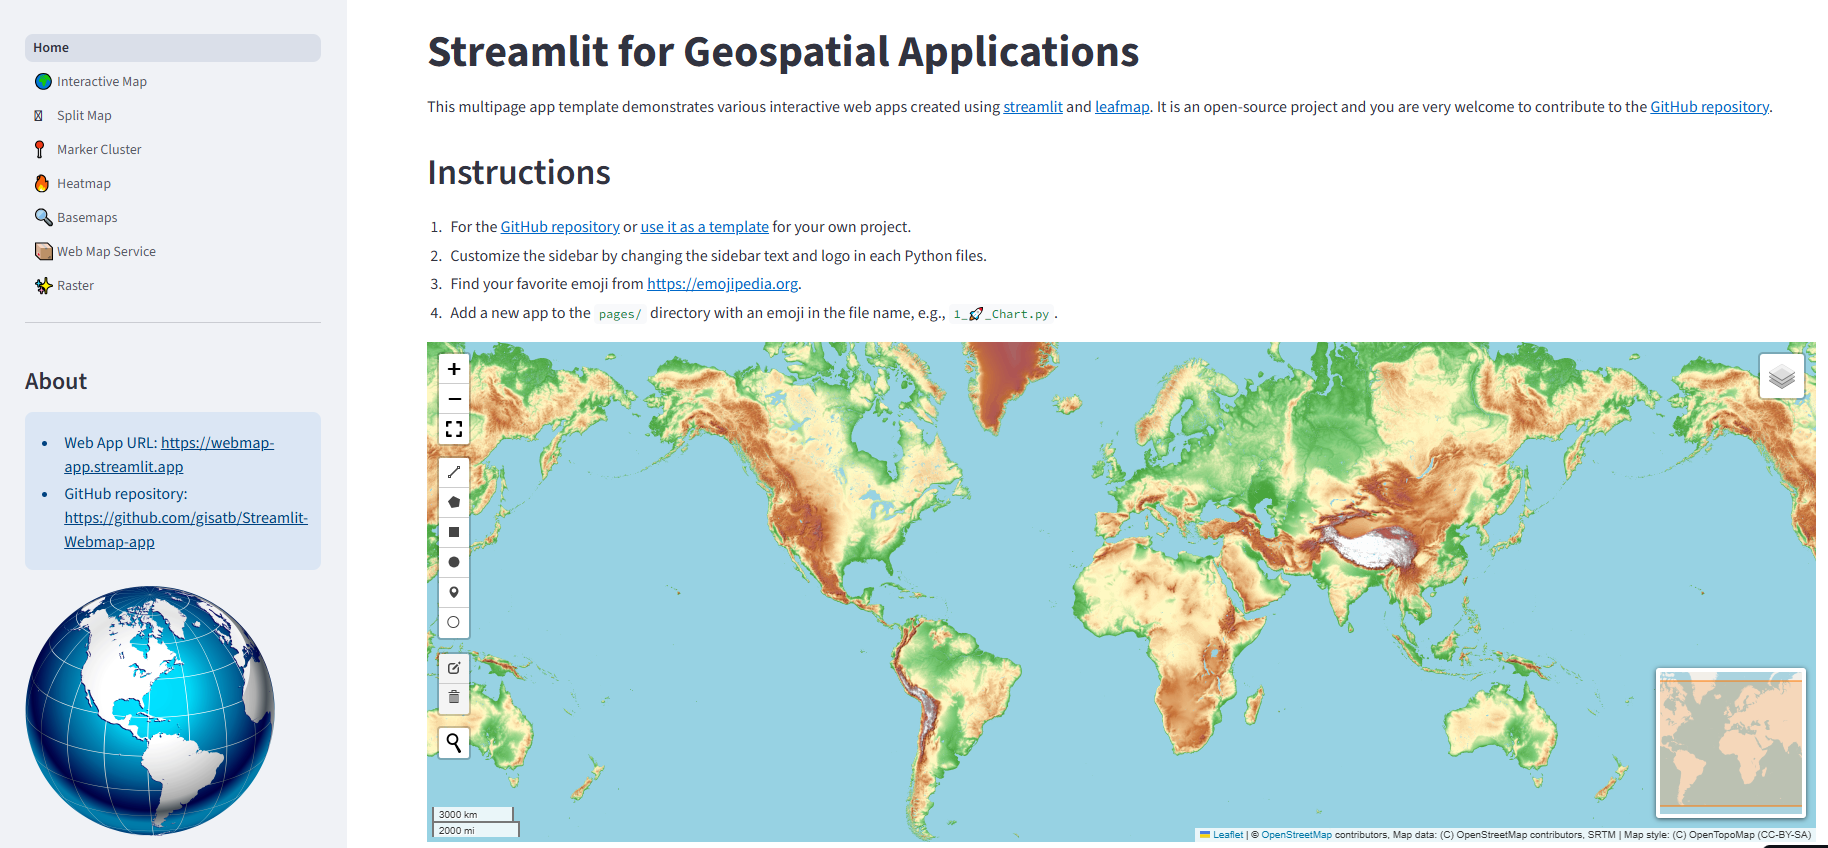The width and height of the screenshot is (1828, 848).
Task: Select the draw polyline tool
Action: [x=454, y=472]
